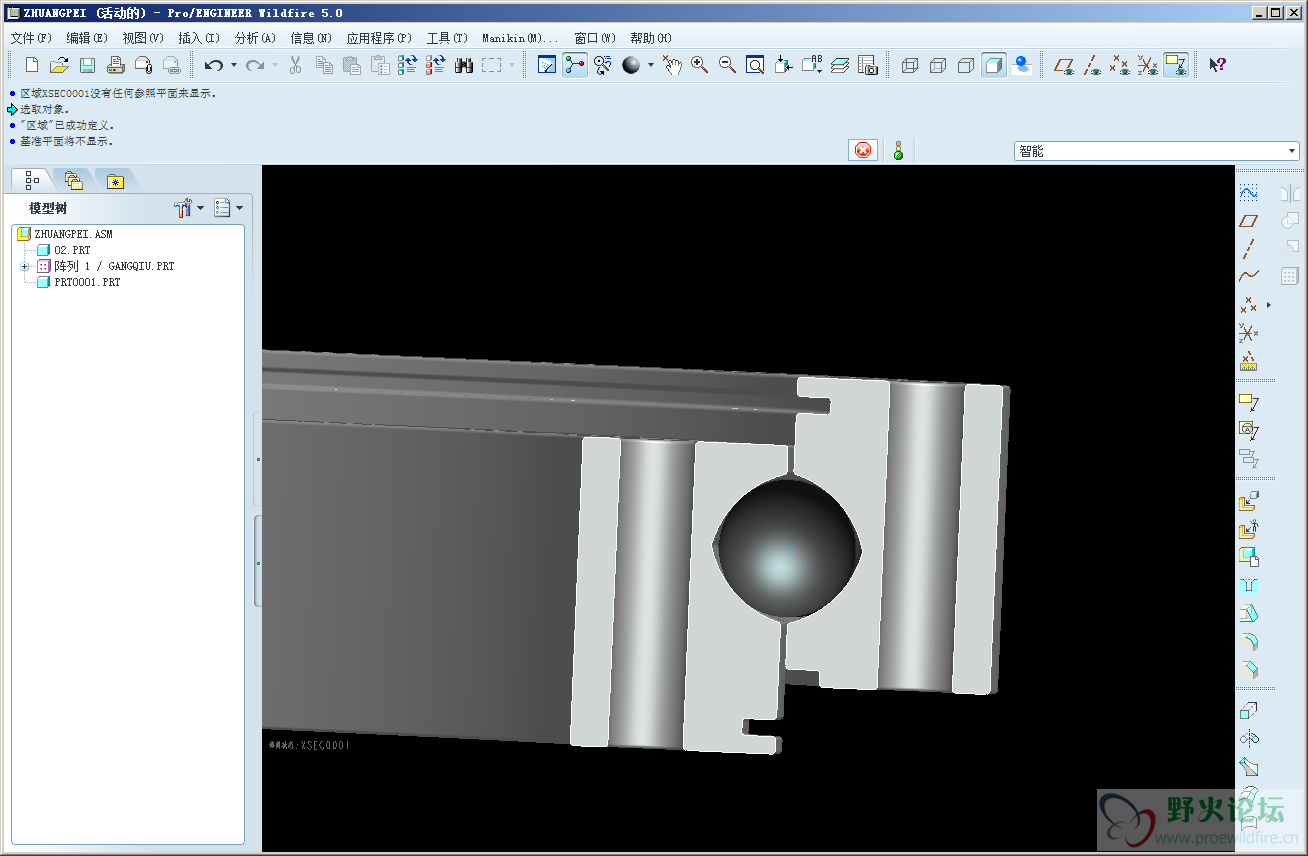Toggle annotation element display
The width and height of the screenshot is (1308, 856).
1176,65
